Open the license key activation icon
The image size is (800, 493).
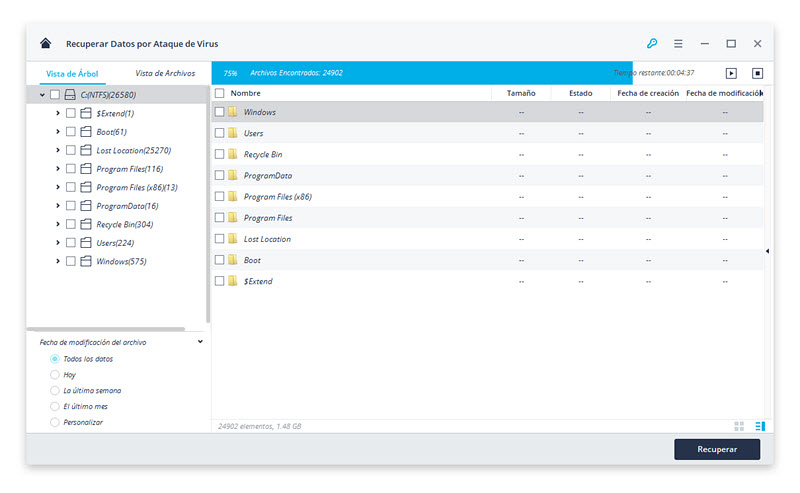(652, 43)
